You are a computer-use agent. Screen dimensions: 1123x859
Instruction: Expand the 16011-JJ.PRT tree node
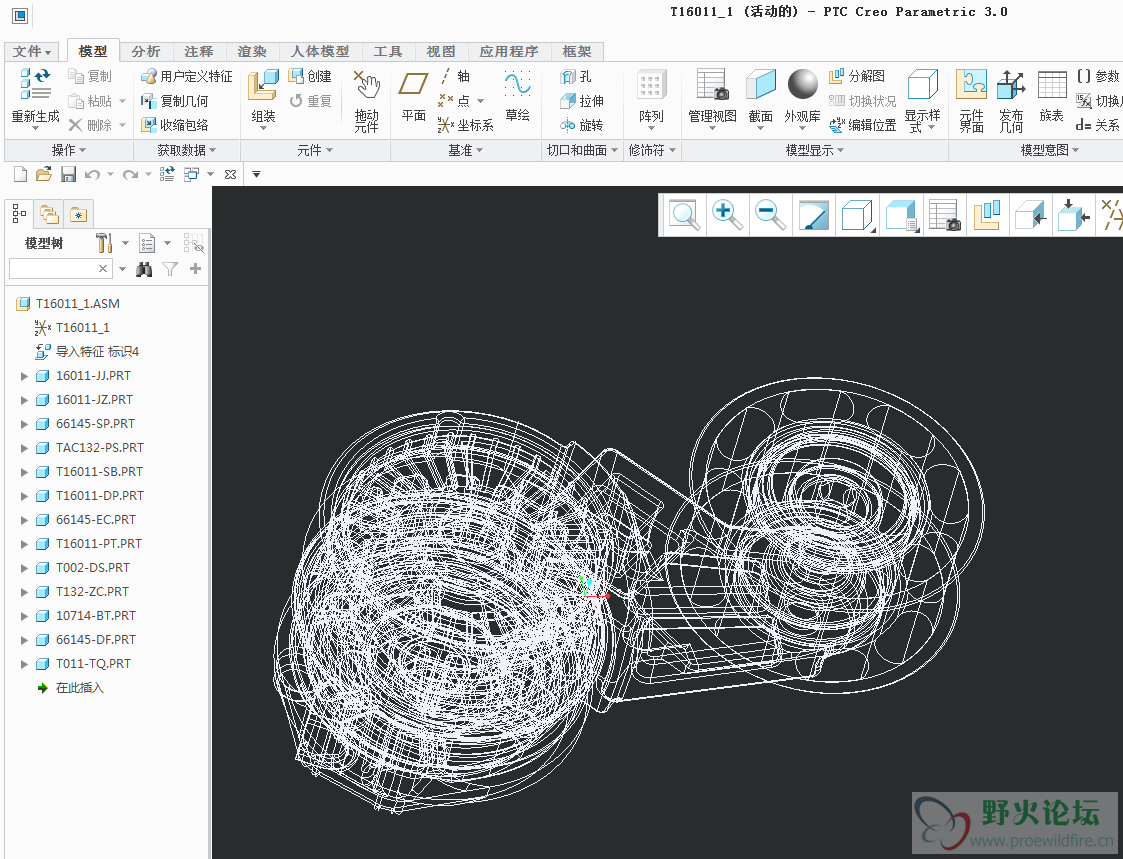(x=24, y=376)
